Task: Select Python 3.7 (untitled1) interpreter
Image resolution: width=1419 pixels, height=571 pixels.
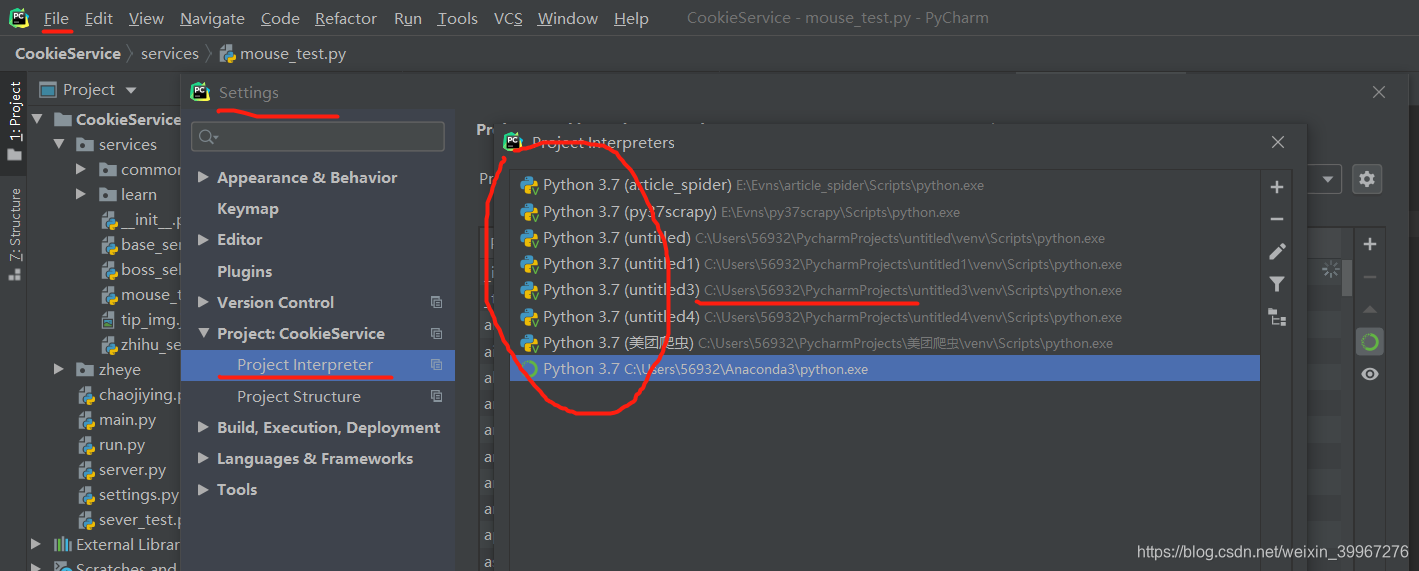Action: tap(885, 264)
